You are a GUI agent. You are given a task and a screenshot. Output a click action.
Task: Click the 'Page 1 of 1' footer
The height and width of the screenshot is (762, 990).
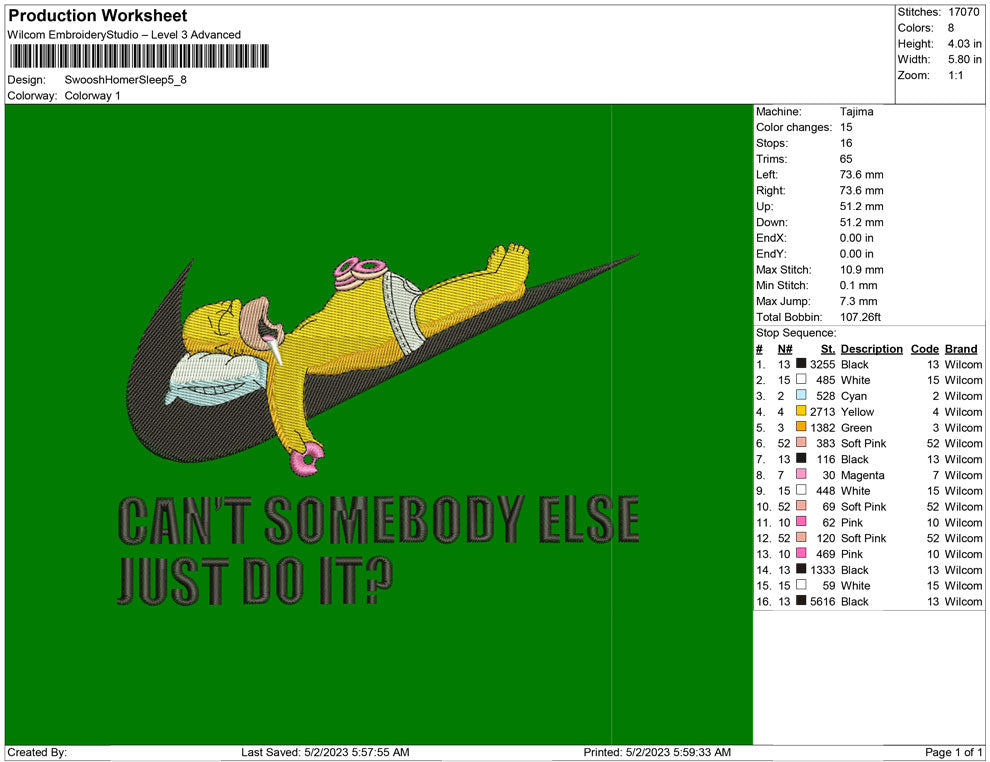pos(953,752)
